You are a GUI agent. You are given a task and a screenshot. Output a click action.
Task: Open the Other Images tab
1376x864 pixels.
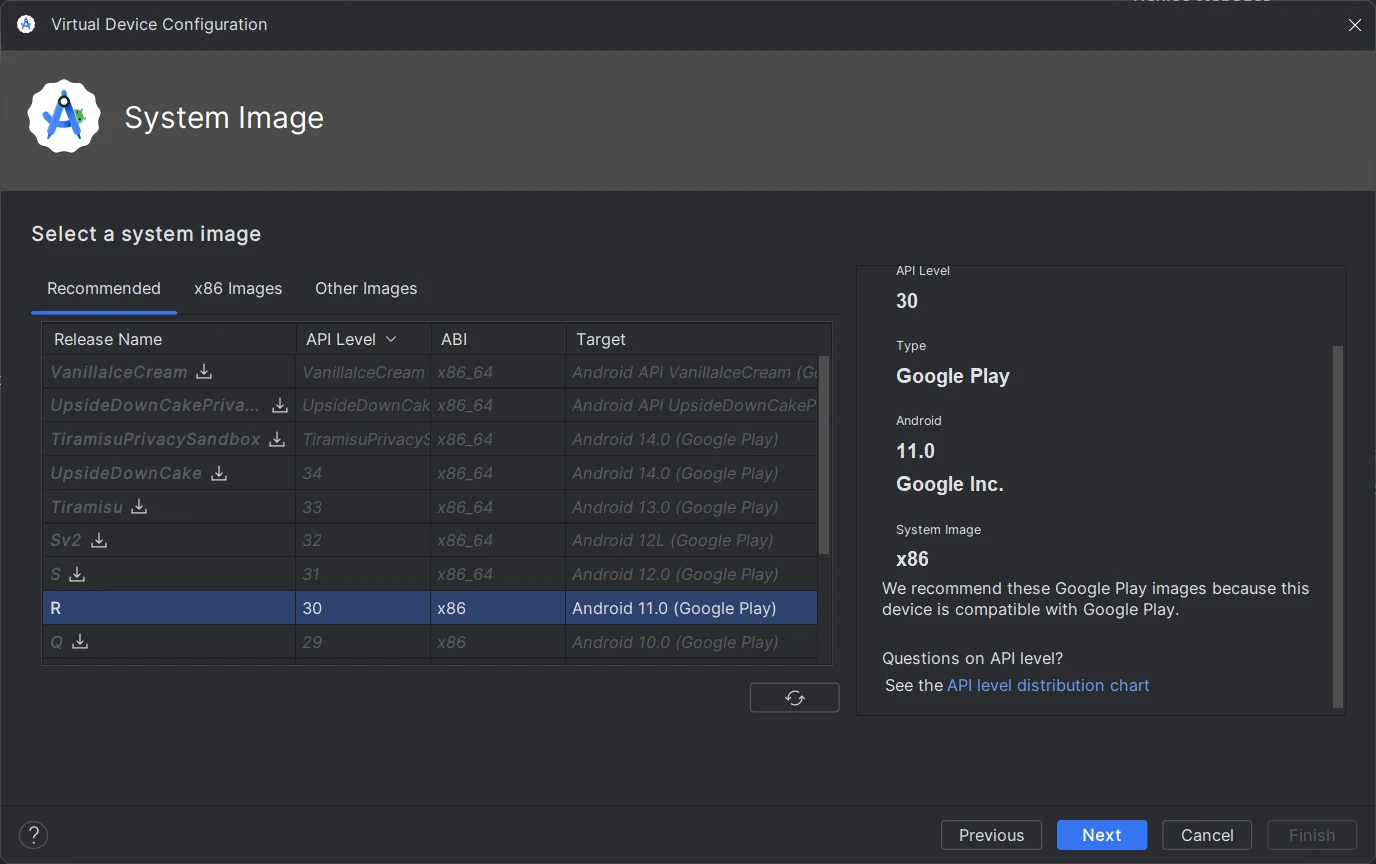click(366, 289)
